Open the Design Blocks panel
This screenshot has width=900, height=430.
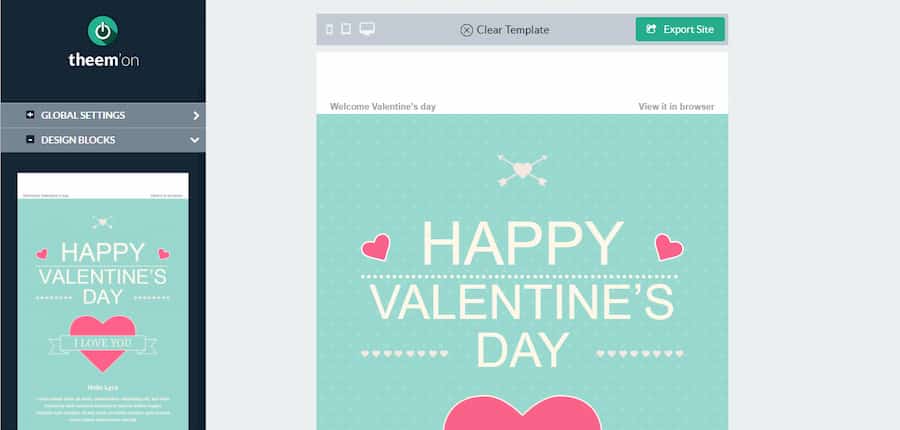point(103,140)
